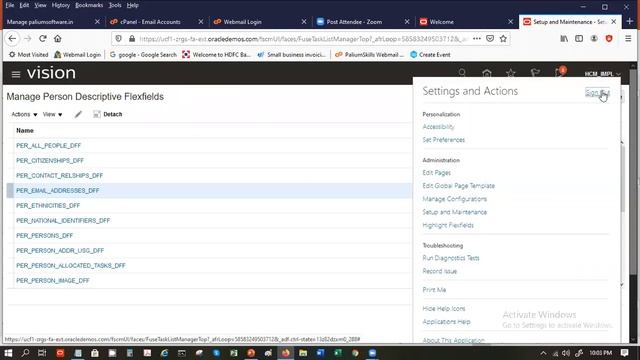The height and width of the screenshot is (360, 640).
Task: Click the Pocket save icon in address bar
Action: pyautogui.click(x=490, y=38)
